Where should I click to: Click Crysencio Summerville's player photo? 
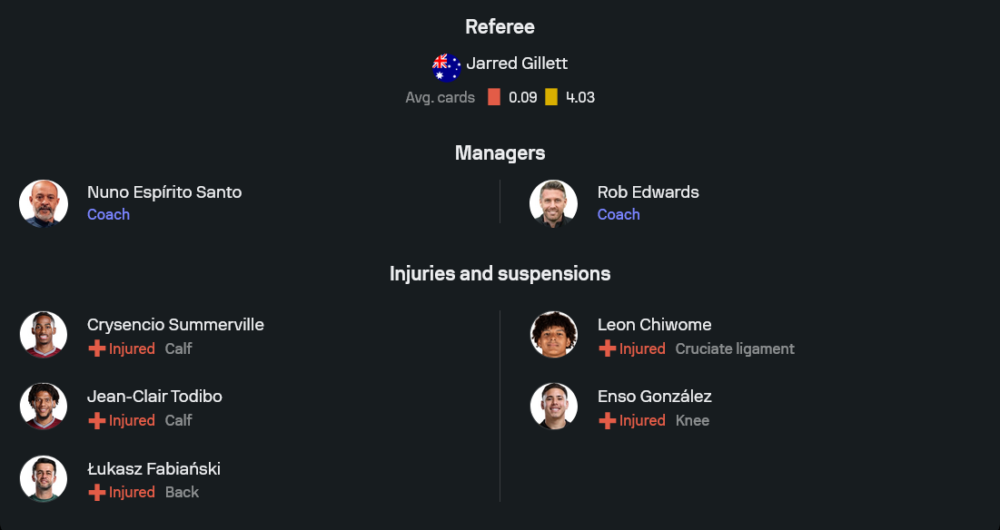click(43, 335)
